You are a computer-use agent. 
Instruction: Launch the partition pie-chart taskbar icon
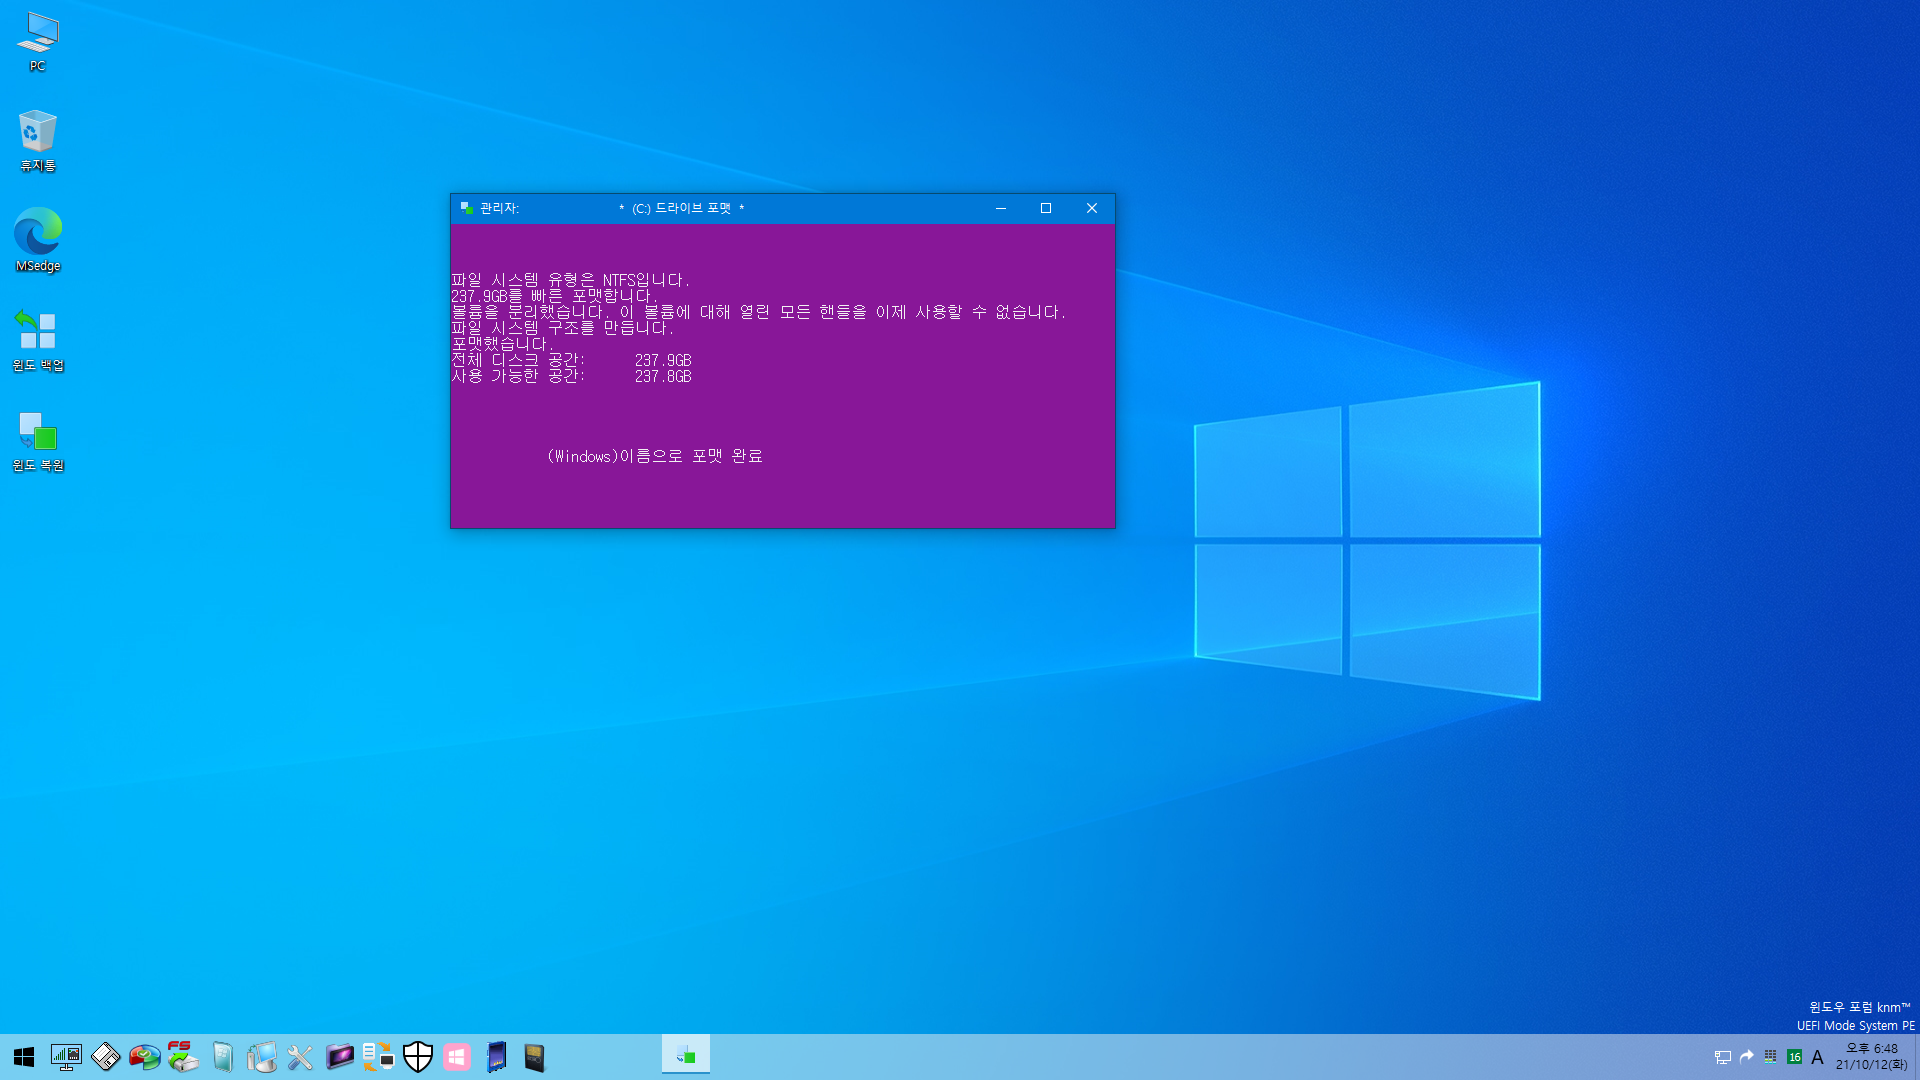(144, 1057)
